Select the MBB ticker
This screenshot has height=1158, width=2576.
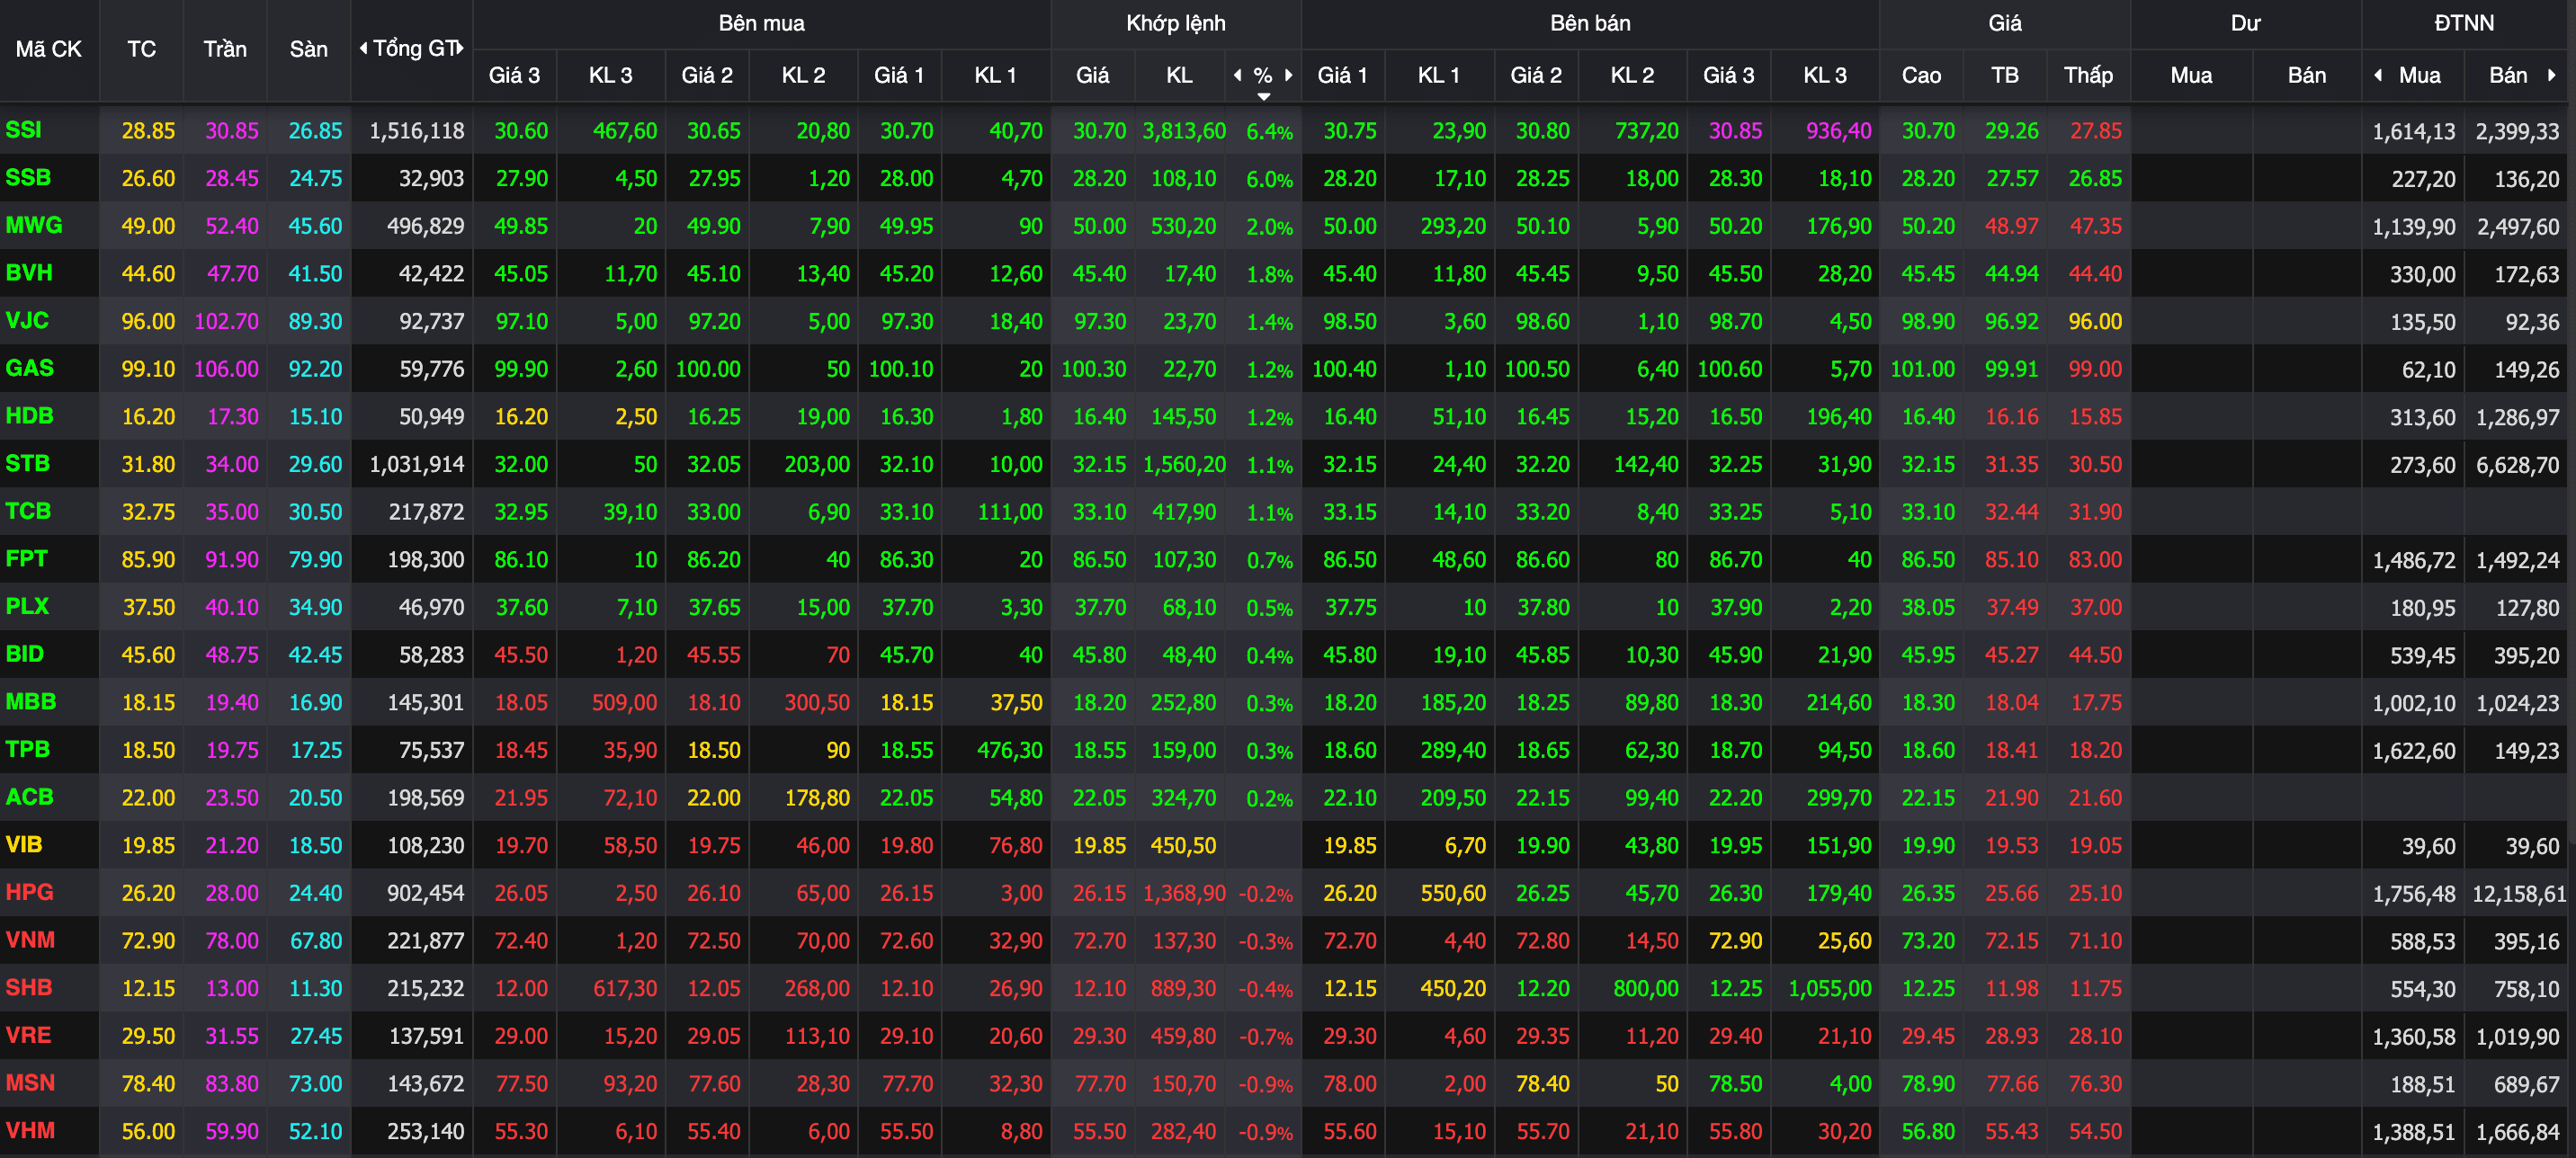(x=31, y=702)
